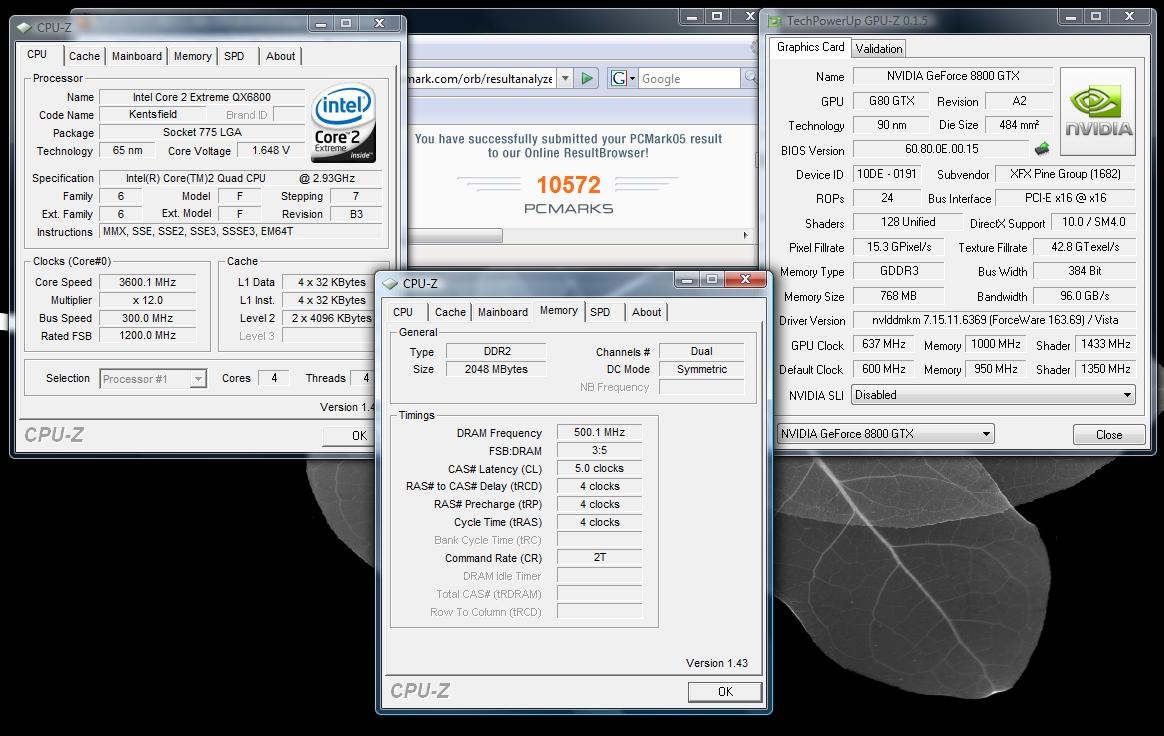Click the NVIDIA logo in GPU-Z

1098,111
